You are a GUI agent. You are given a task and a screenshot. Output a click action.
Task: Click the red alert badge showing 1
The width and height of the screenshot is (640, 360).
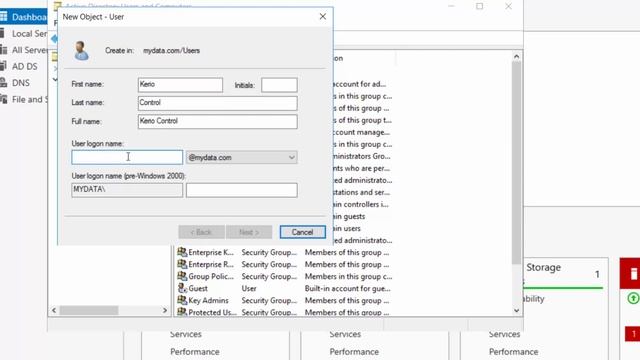(633, 334)
